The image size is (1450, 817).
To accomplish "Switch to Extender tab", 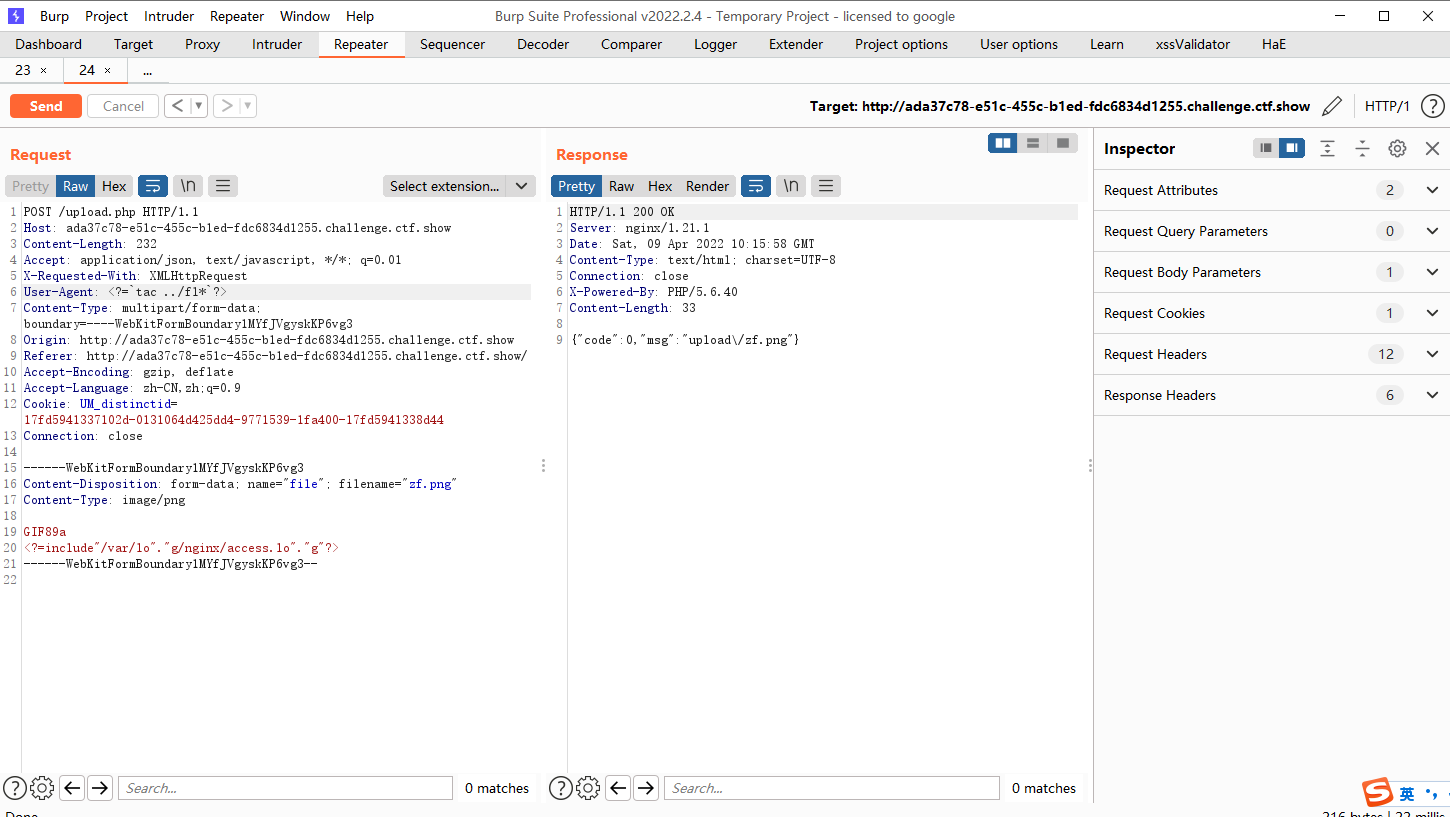I will 796,44.
